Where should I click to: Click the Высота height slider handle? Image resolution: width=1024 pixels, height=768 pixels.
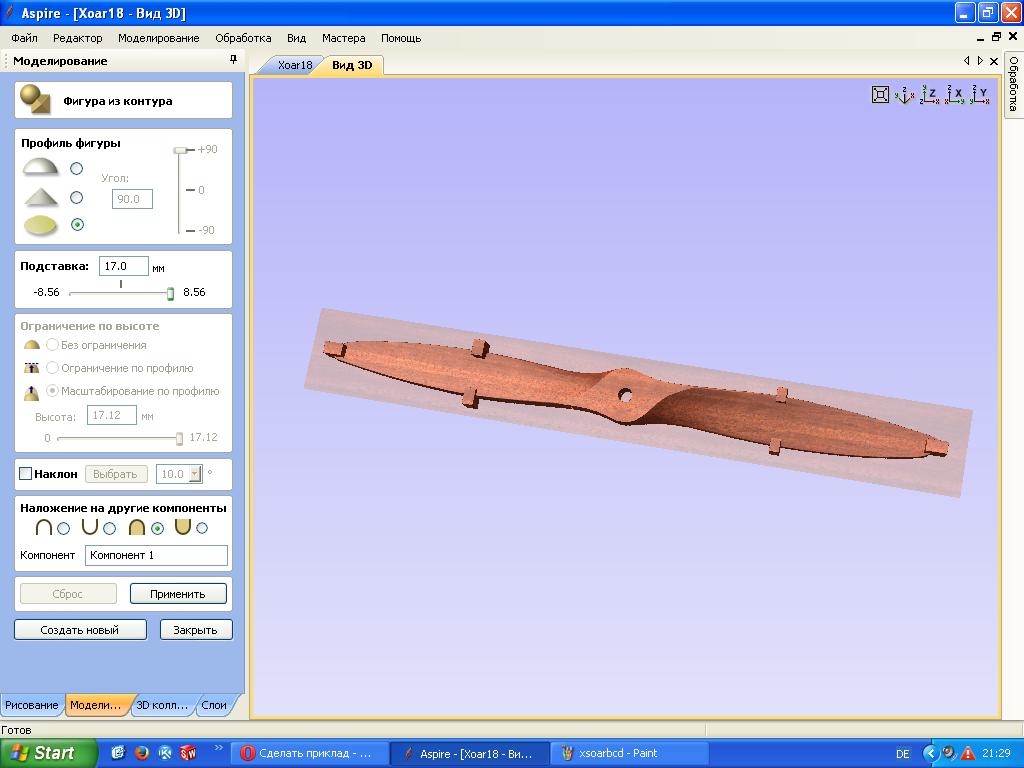tap(180, 439)
